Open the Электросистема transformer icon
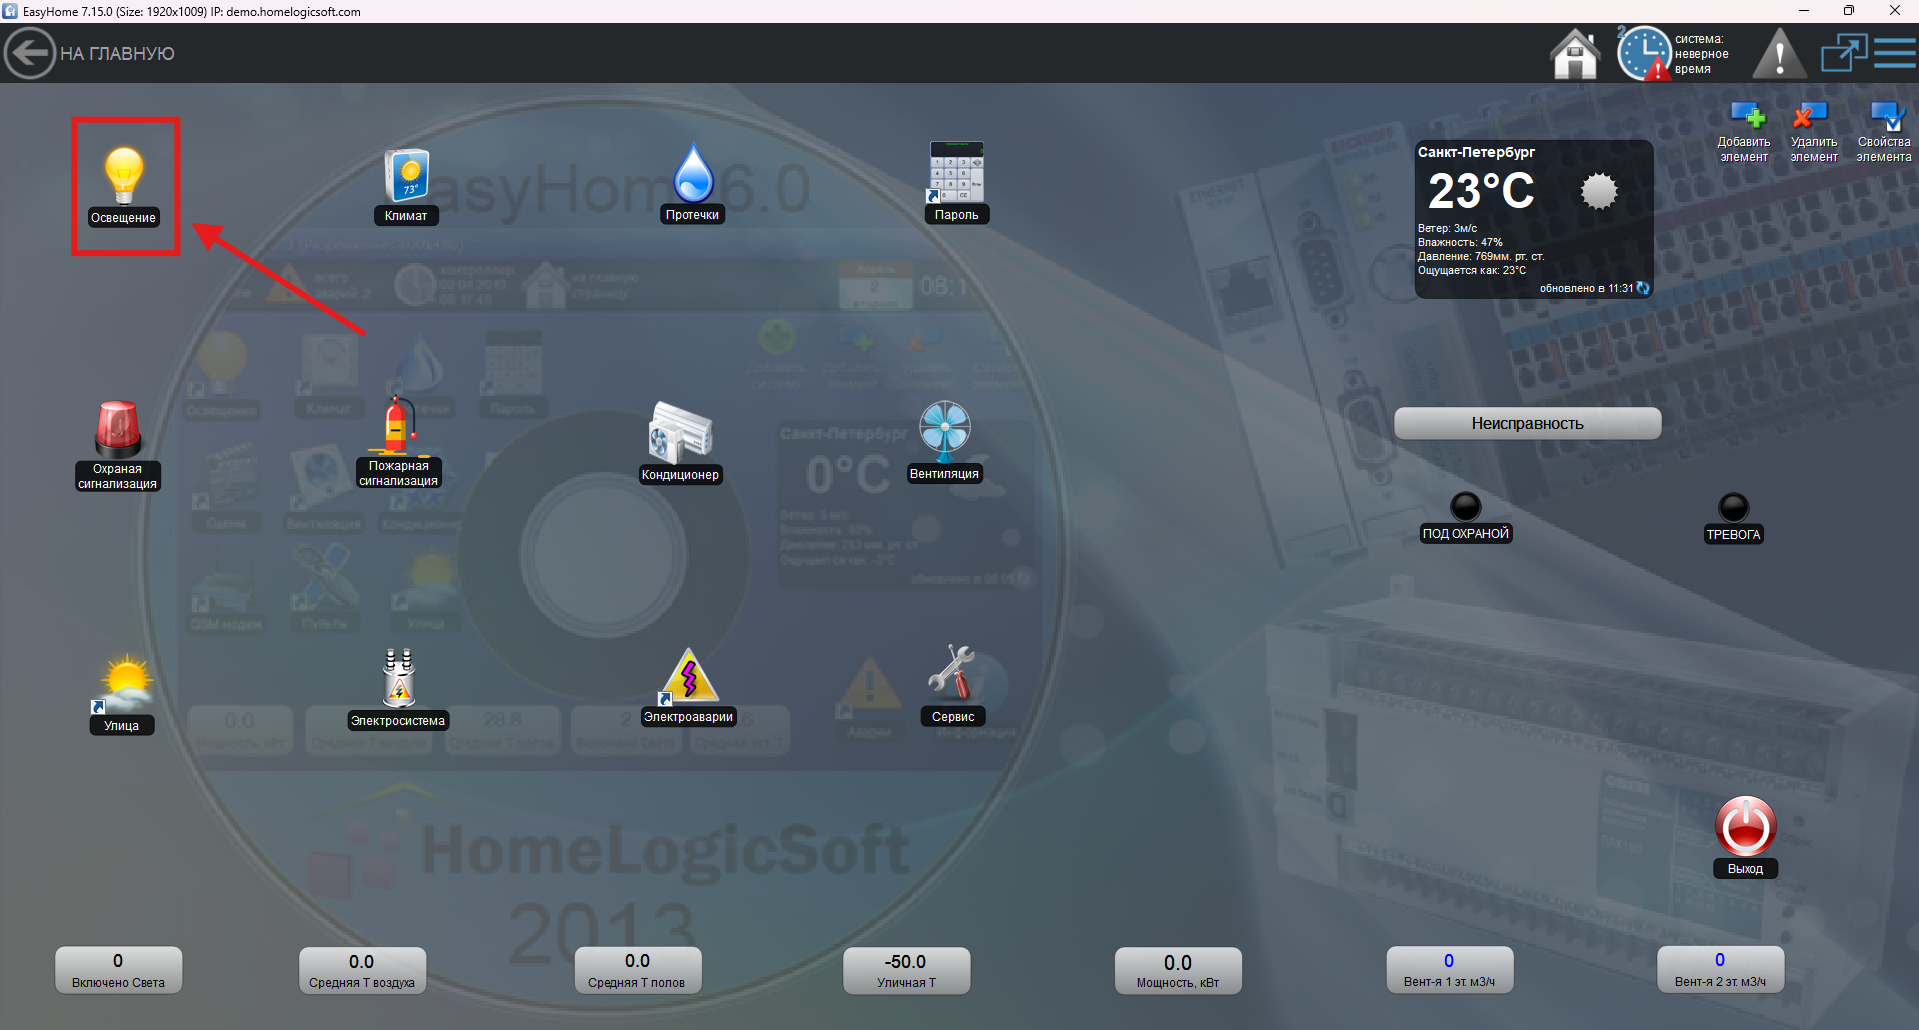The image size is (1919, 1030). pyautogui.click(x=399, y=678)
